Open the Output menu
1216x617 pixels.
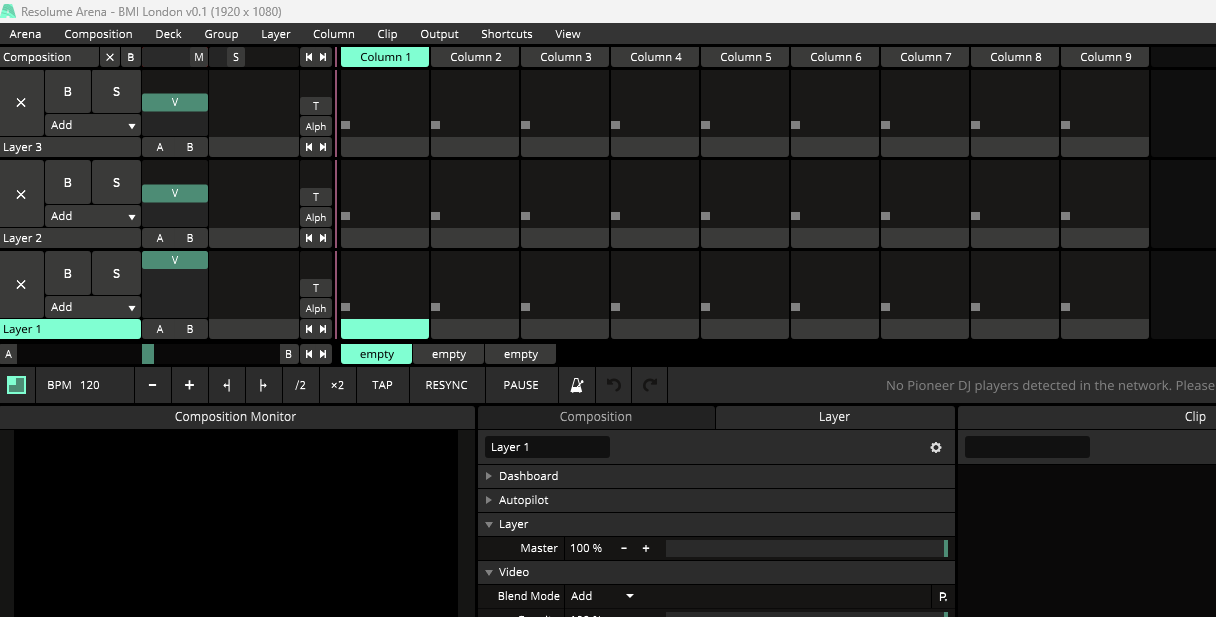(439, 34)
